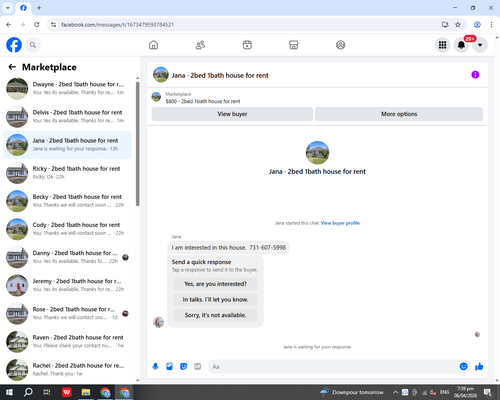
Task: Click the View buyer button
Action: coord(232,114)
